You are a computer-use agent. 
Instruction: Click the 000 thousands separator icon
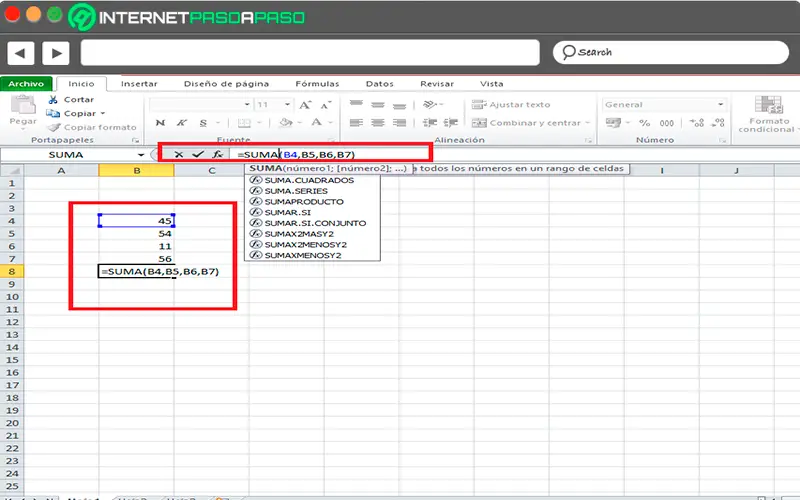click(x=666, y=123)
